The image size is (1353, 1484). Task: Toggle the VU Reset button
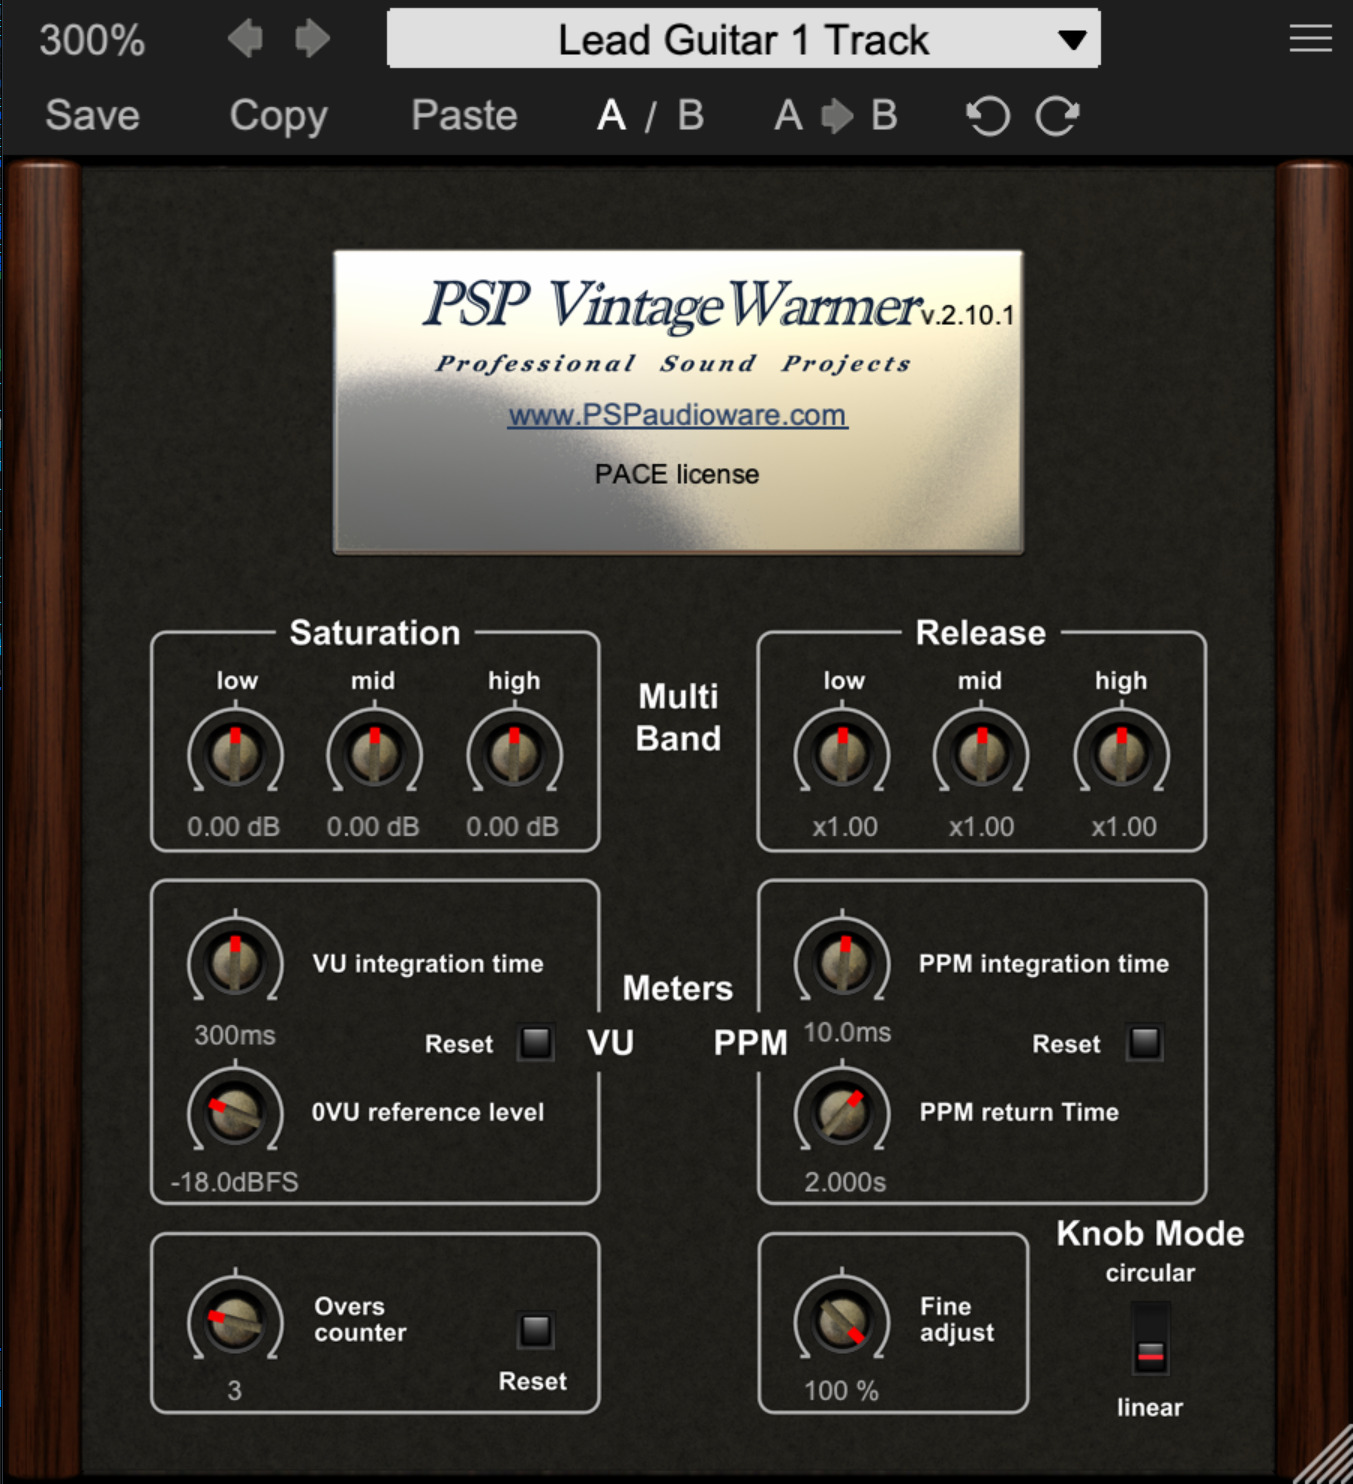[x=536, y=1043]
